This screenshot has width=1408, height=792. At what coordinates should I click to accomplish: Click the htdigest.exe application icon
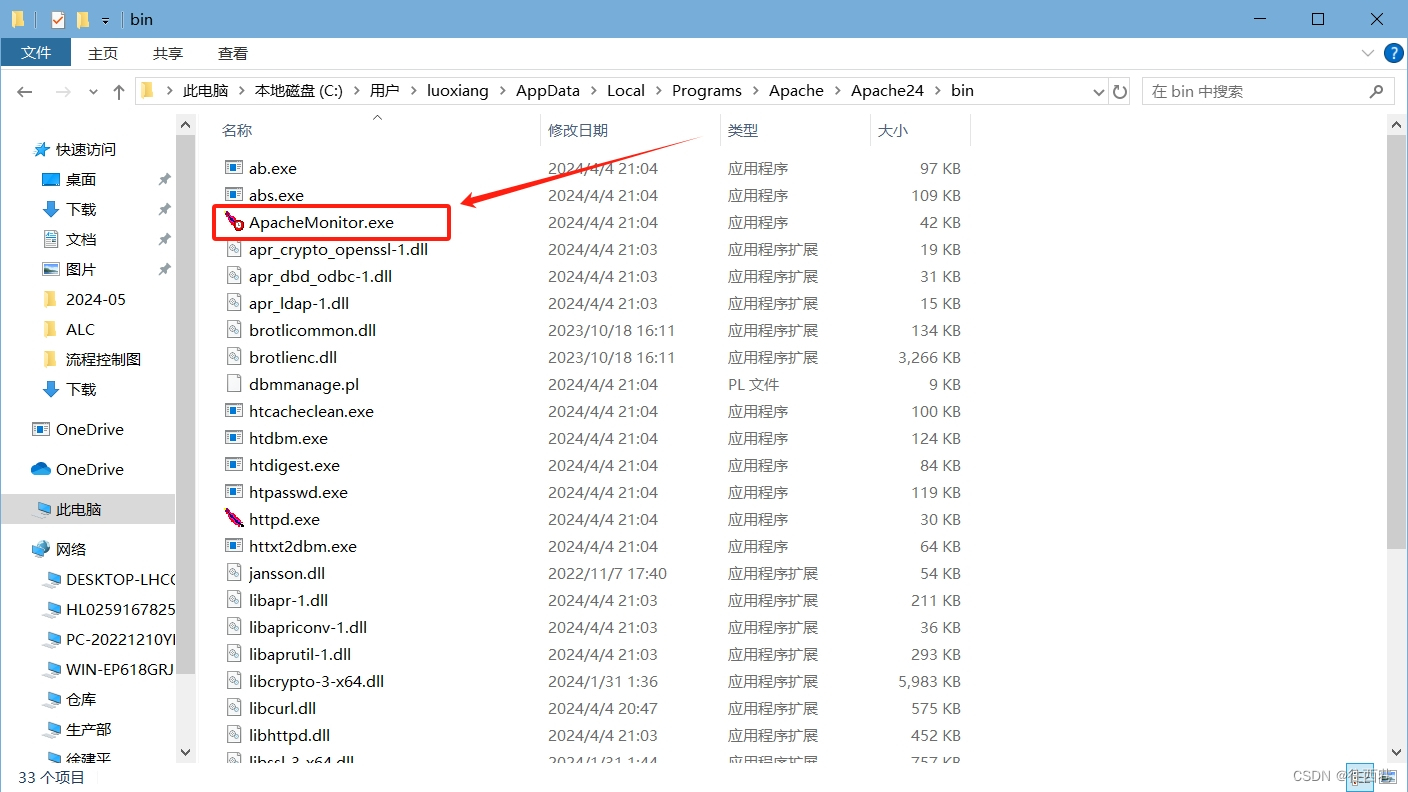point(234,465)
